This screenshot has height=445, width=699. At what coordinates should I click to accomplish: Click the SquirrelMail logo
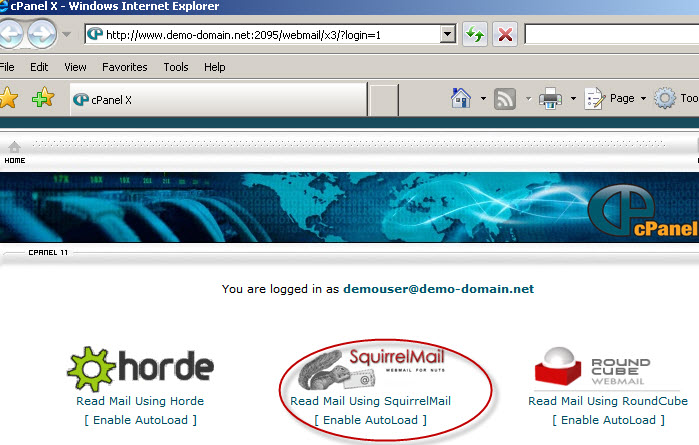[371, 369]
